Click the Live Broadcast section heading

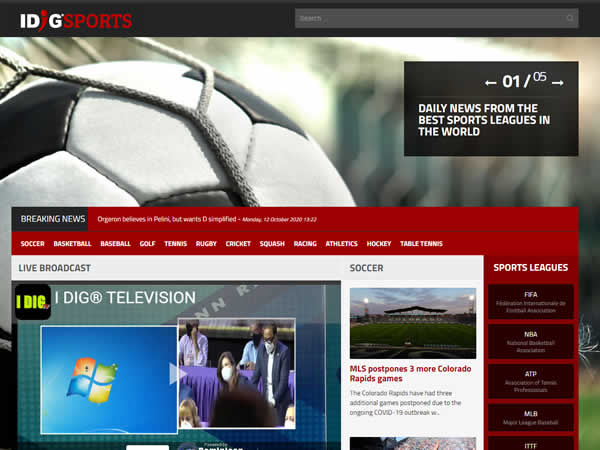[55, 268]
